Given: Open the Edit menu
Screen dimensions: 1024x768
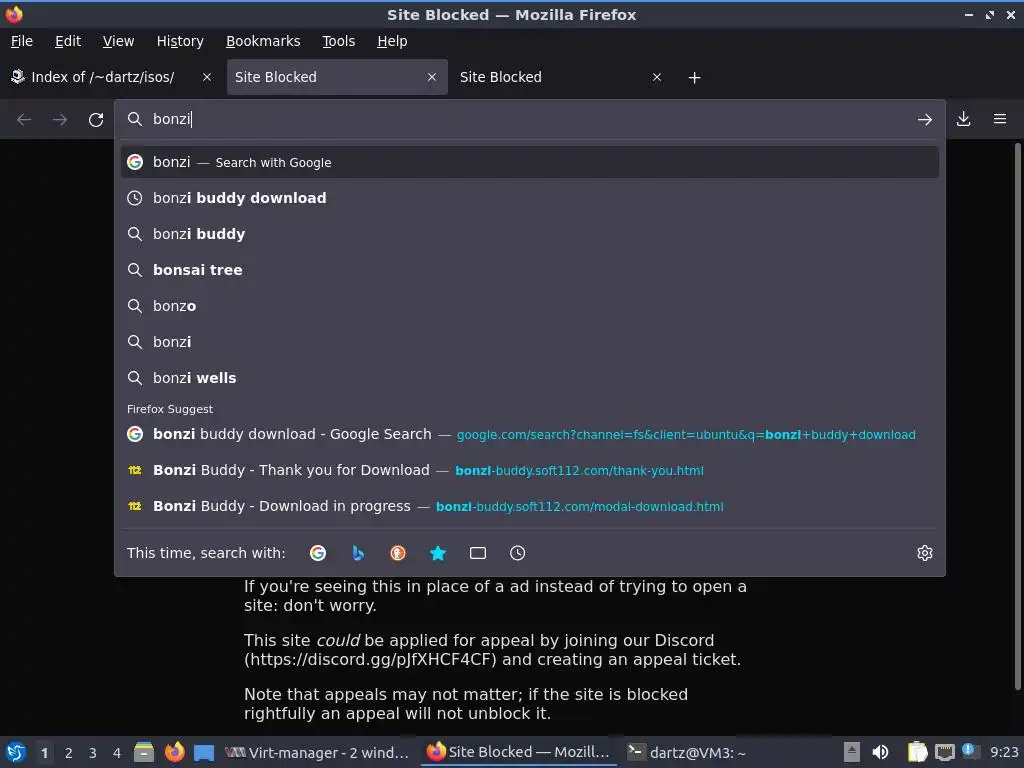Looking at the screenshot, I should (68, 41).
